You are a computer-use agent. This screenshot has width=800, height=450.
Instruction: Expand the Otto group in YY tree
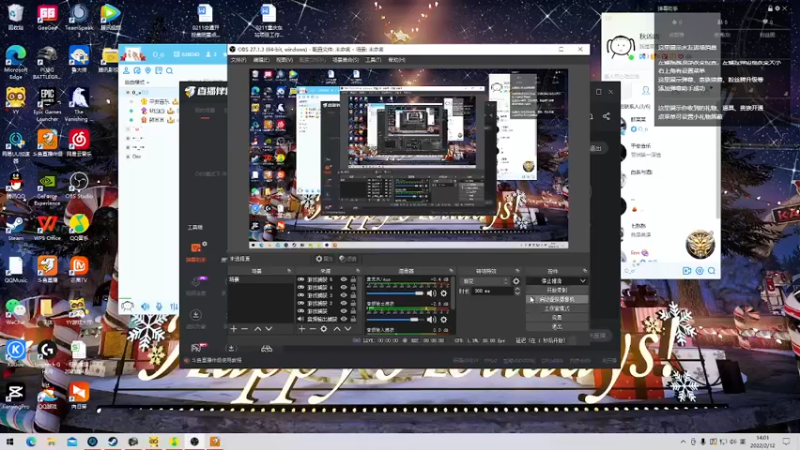pos(128,156)
